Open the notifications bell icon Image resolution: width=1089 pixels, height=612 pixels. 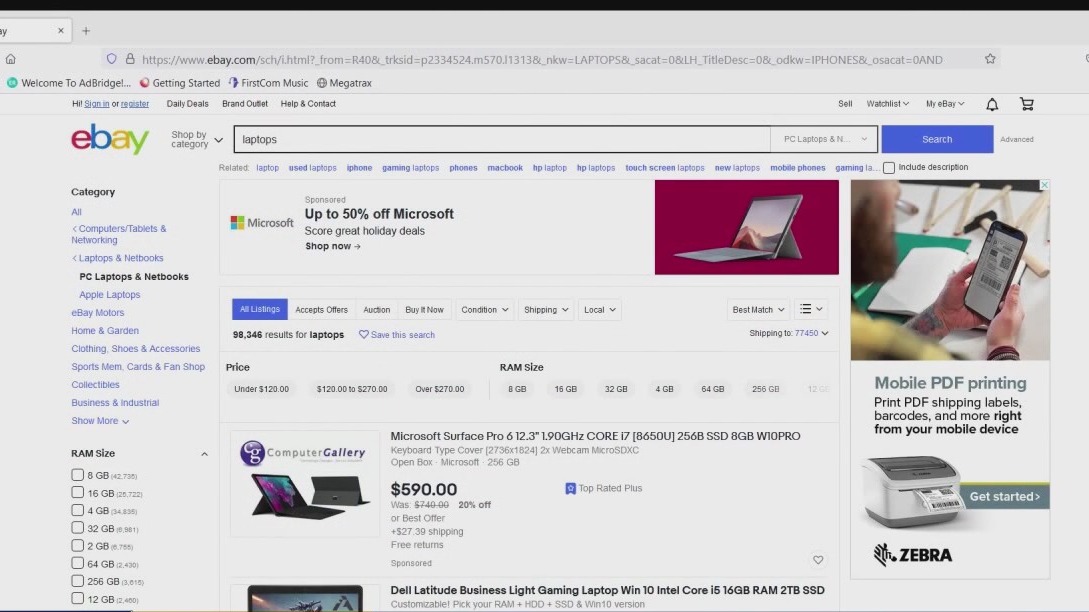(992, 104)
